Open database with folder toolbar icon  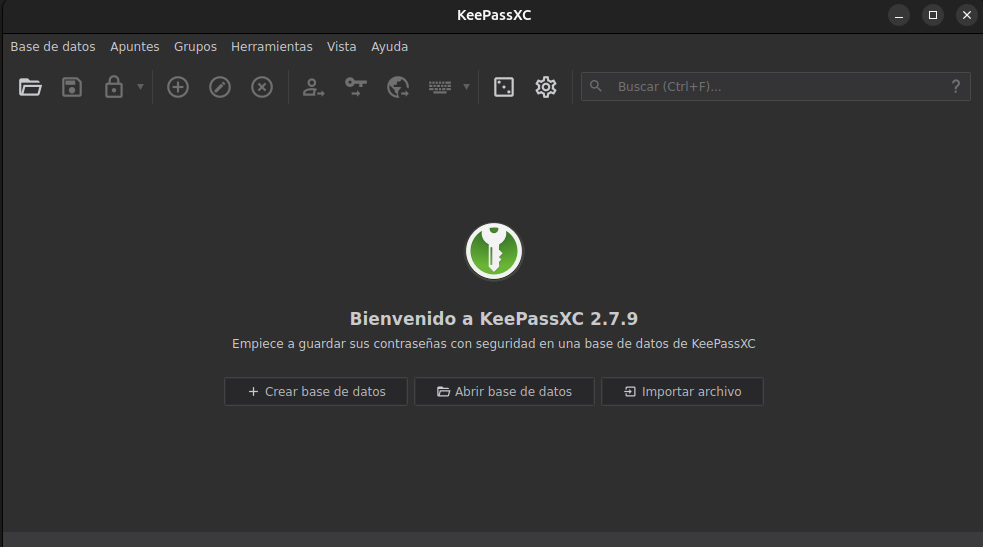pyautogui.click(x=30, y=87)
